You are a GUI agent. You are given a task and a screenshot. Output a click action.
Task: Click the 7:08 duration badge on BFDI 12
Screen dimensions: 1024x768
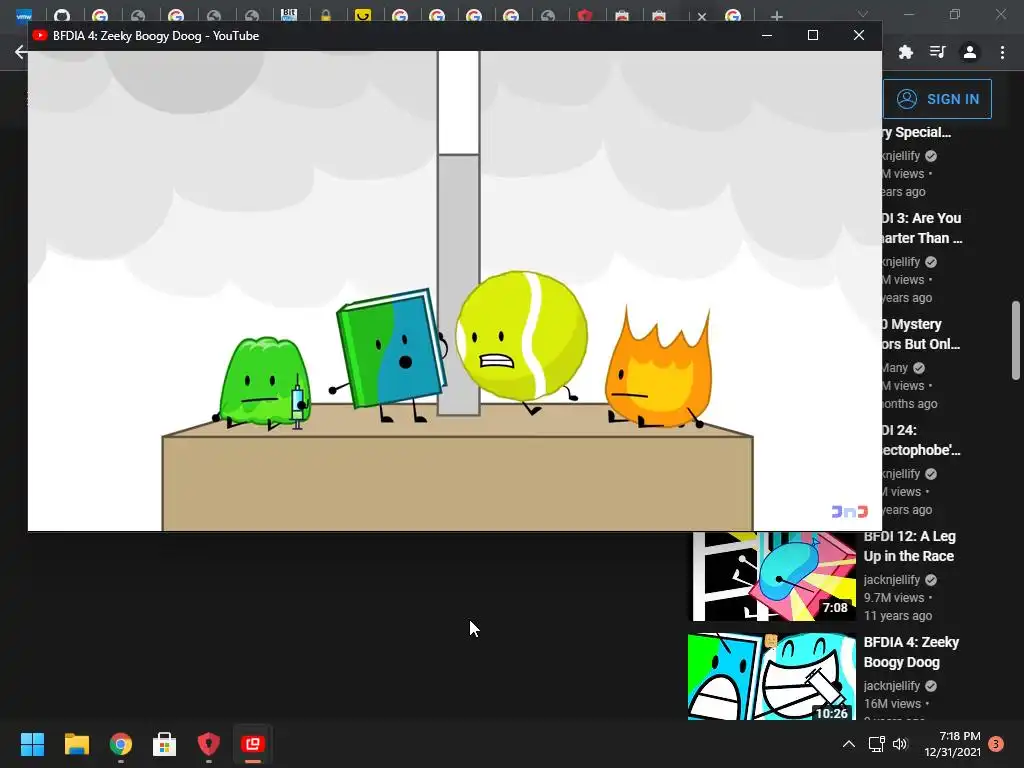835,608
